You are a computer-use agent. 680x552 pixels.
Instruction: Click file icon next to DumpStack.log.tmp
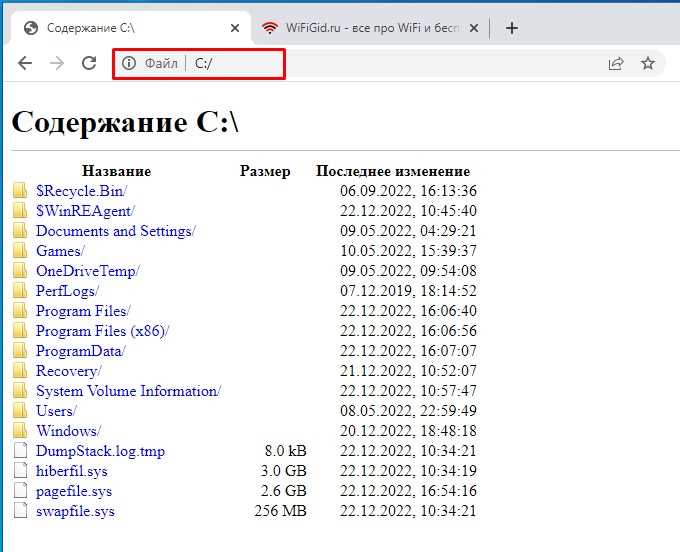pyautogui.click(x=20, y=450)
